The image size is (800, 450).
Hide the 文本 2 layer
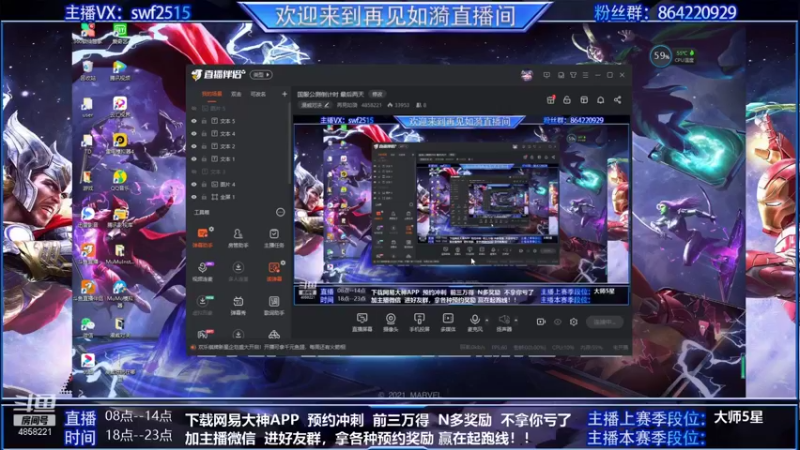pos(194,146)
